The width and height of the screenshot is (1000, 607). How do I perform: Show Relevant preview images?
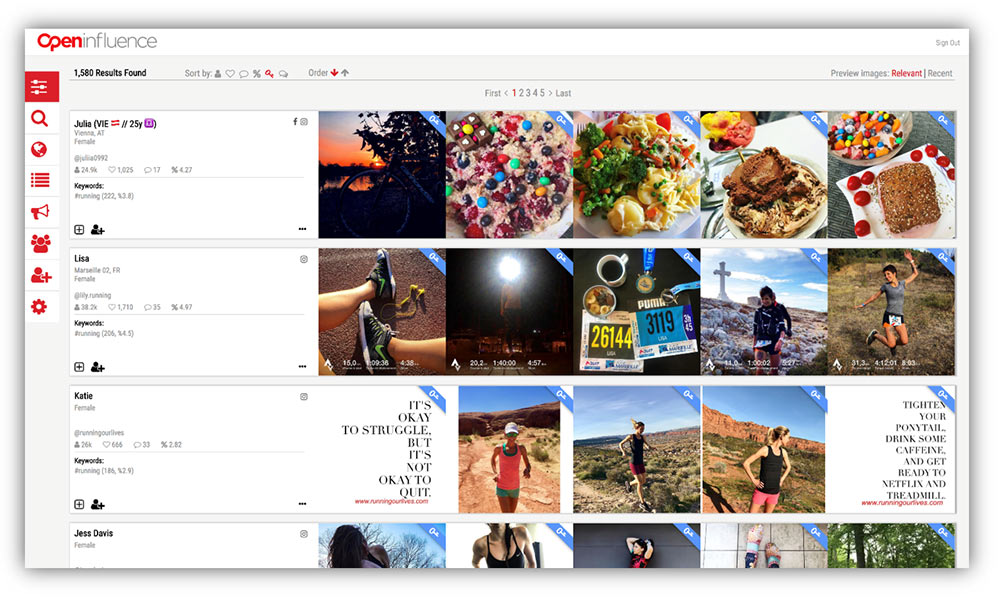[x=906, y=73]
